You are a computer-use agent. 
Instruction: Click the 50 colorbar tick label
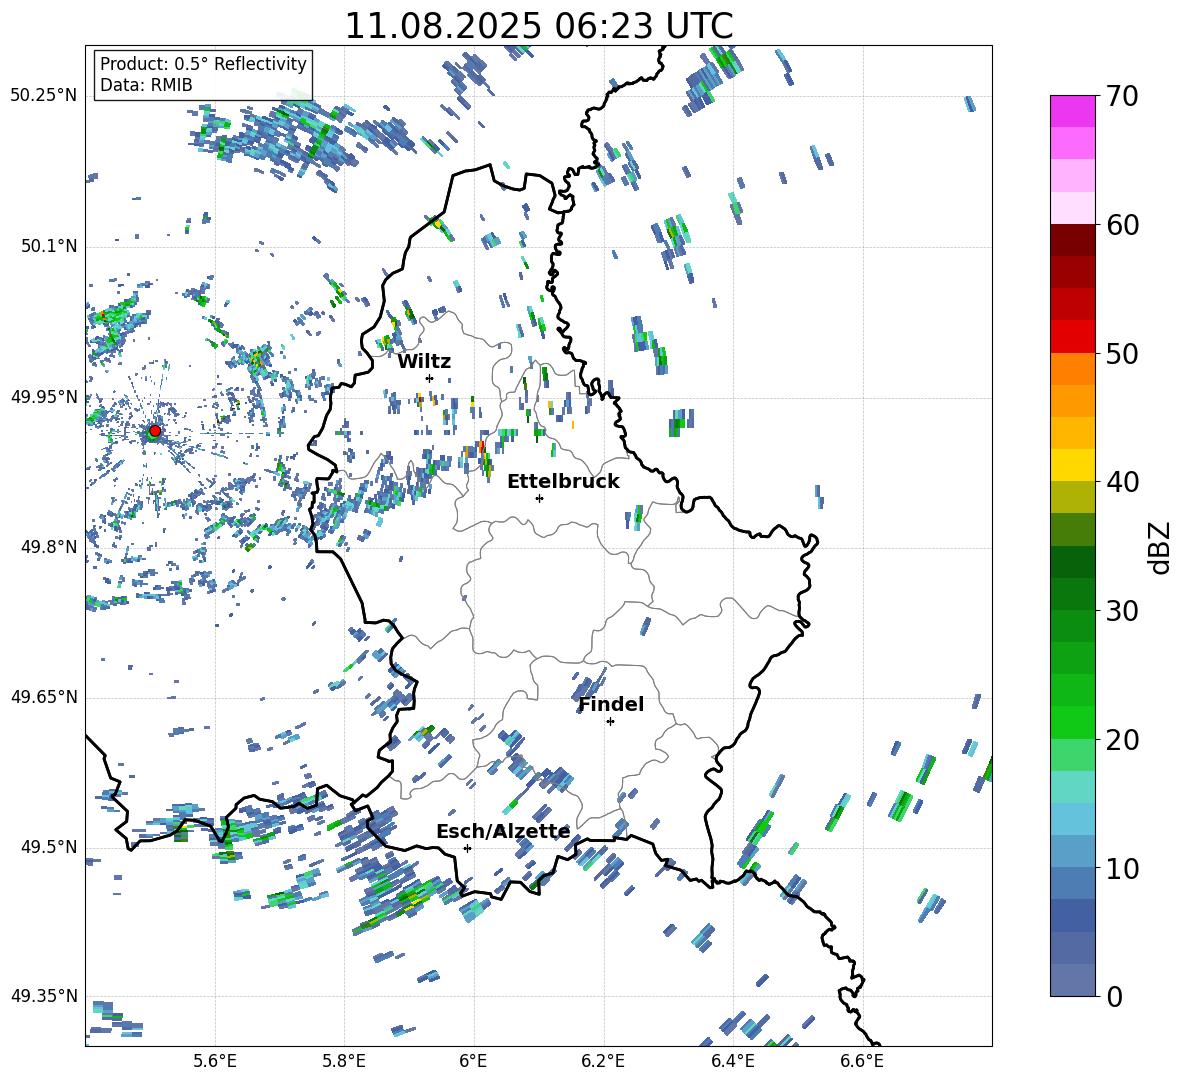tap(1122, 354)
